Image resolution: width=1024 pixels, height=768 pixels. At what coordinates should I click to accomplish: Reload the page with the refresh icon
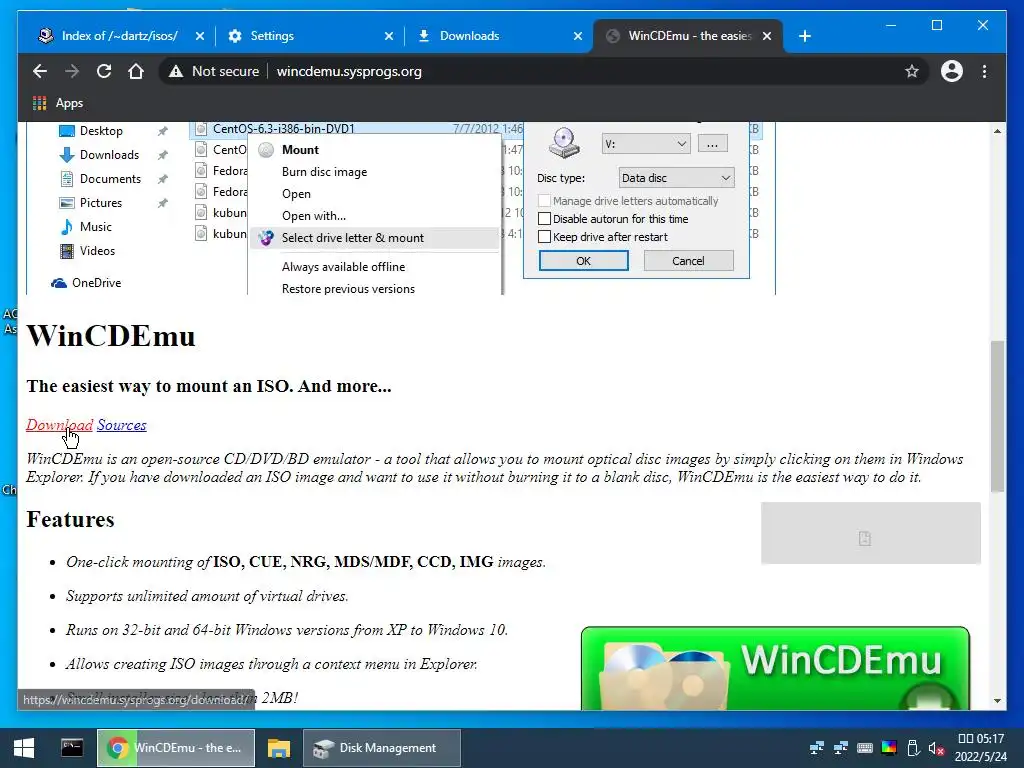point(104,71)
